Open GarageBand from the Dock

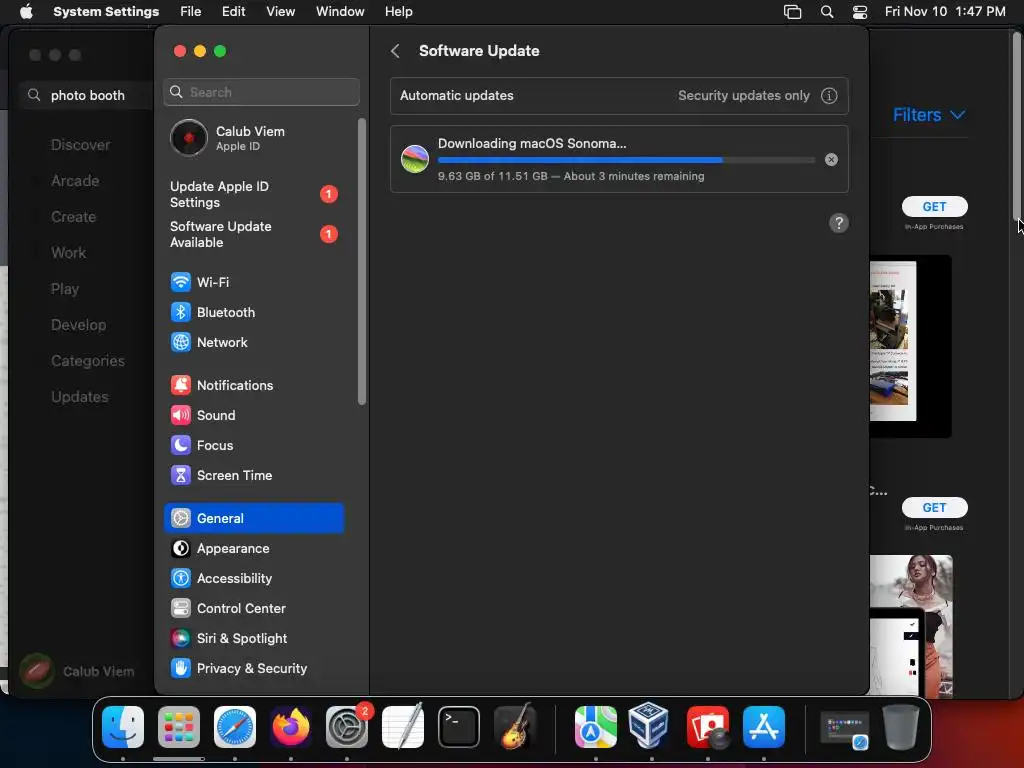(x=515, y=727)
